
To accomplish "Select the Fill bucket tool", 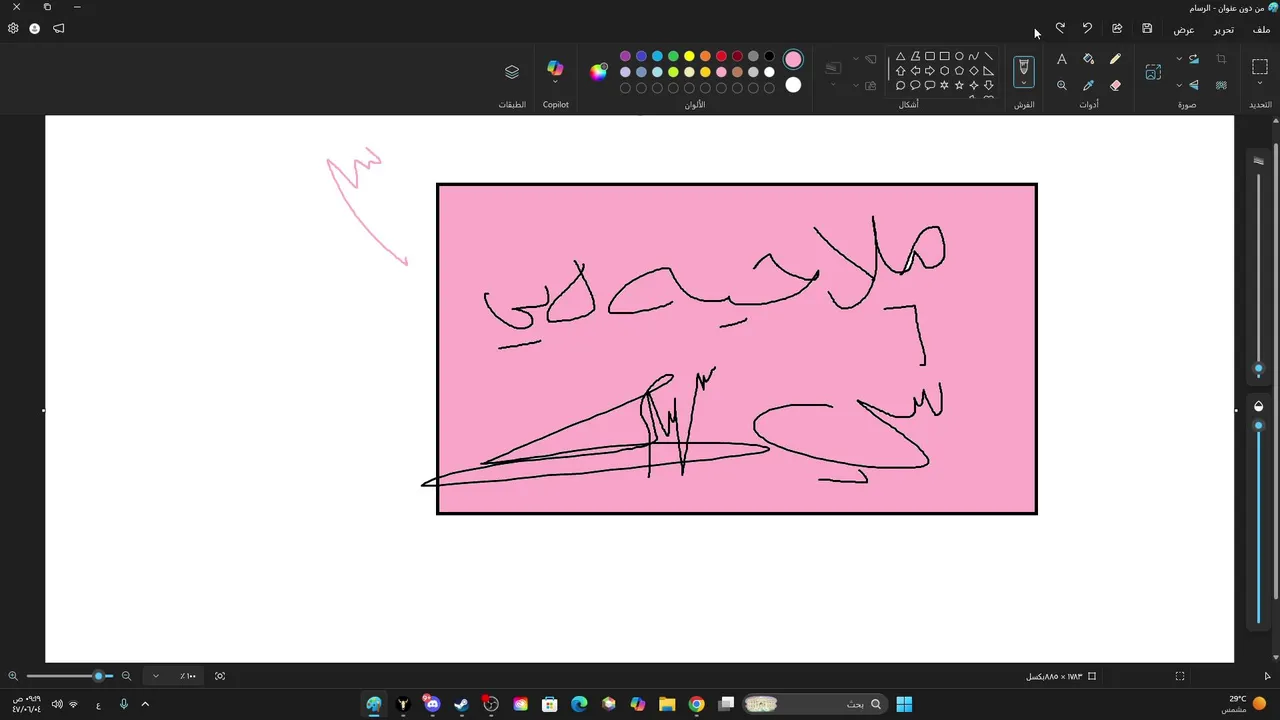I will click(x=1089, y=58).
